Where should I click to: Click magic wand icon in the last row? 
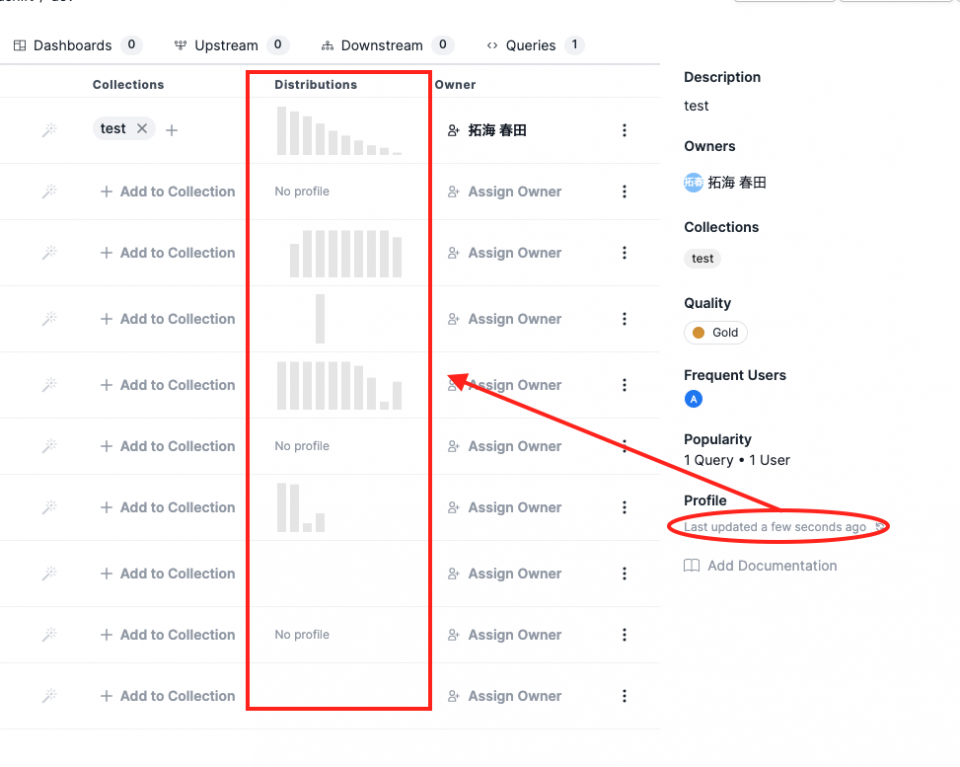coord(49,695)
